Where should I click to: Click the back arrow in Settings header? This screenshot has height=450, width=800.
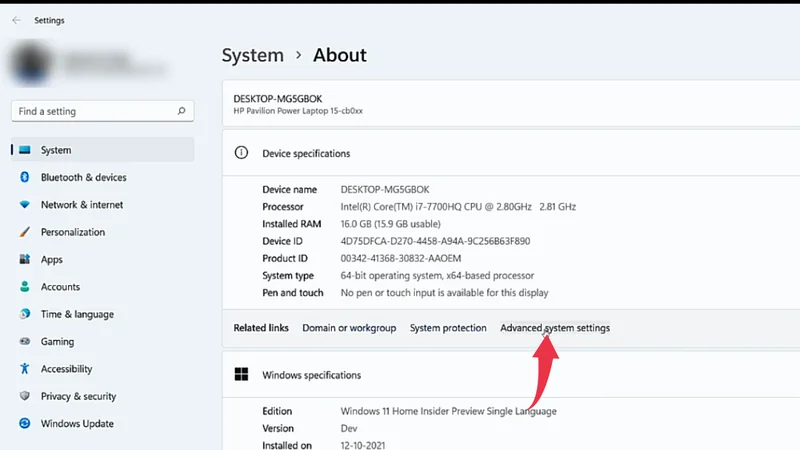pos(16,19)
